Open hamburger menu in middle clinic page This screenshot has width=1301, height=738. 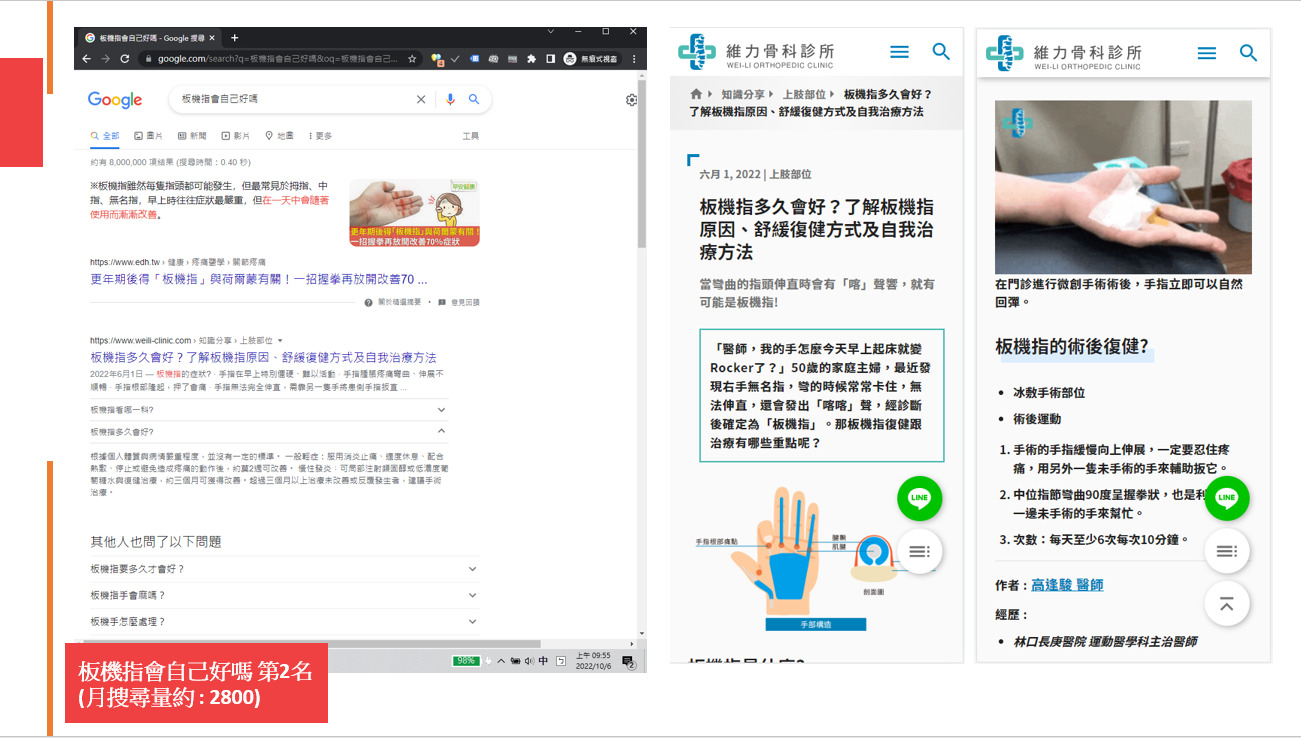[899, 52]
